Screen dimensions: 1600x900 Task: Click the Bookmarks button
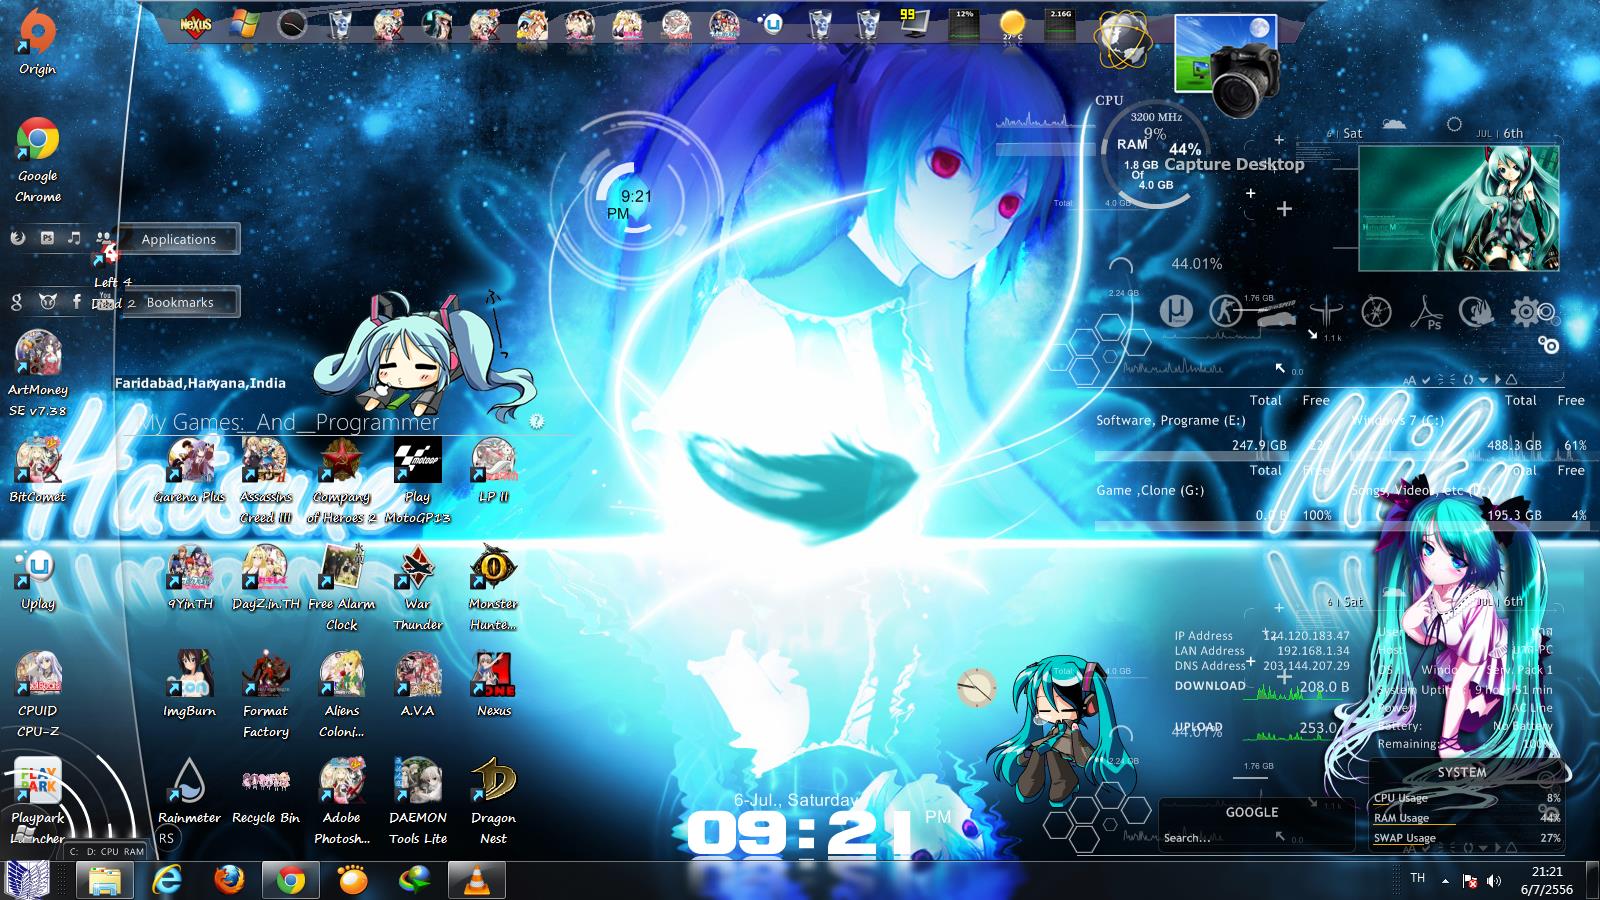coord(180,302)
